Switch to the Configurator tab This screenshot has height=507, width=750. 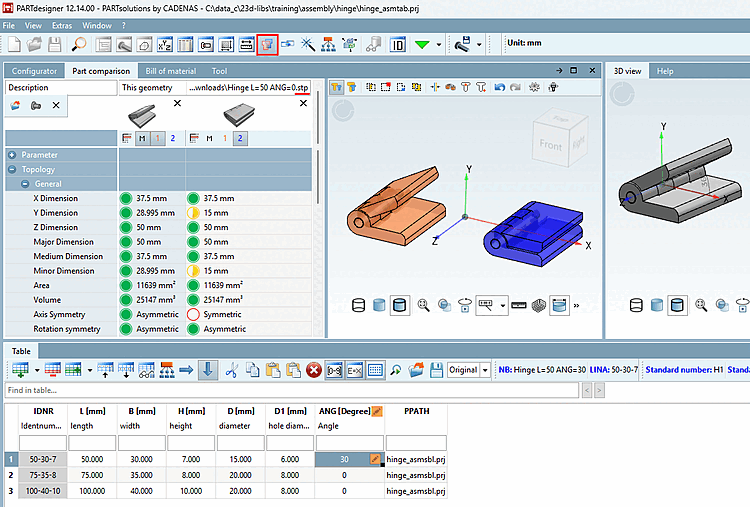coord(34,71)
